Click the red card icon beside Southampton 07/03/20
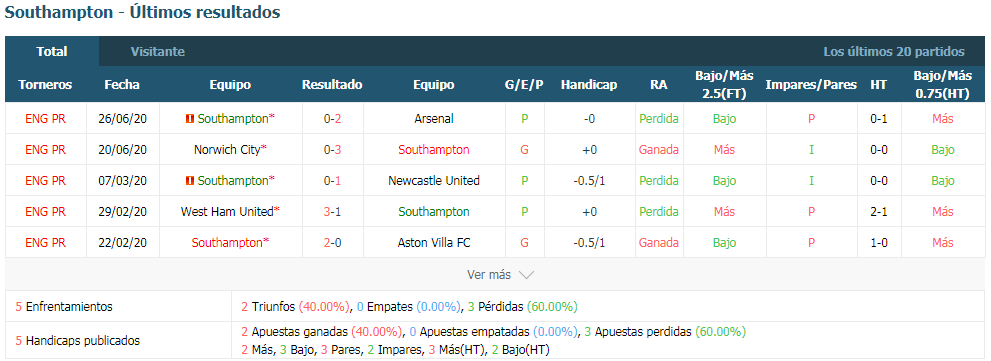This screenshot has height=361, width=991. [190, 181]
